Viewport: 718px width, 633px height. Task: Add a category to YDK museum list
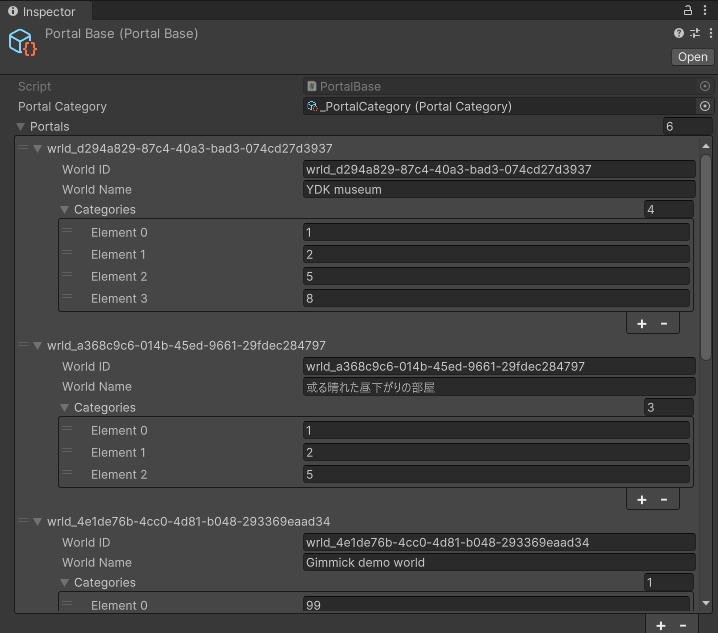[642, 324]
